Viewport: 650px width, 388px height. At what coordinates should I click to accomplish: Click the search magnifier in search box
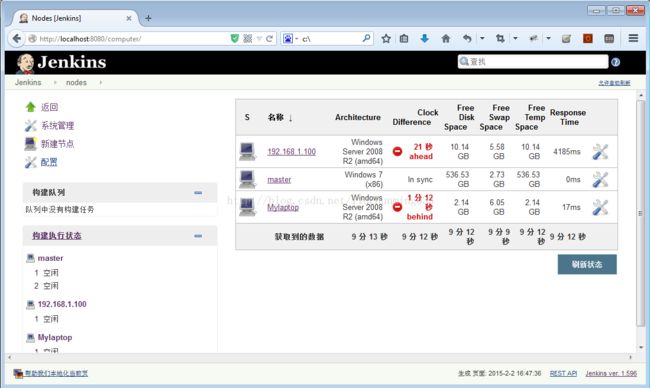(x=366, y=38)
